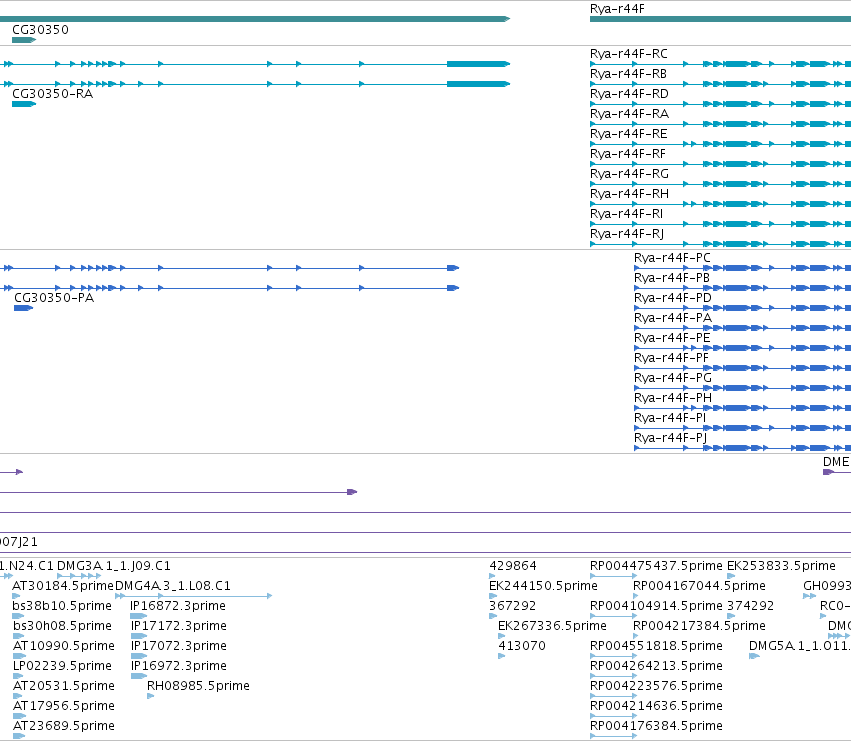This screenshot has width=851, height=741.
Task: Select protein Rya-r44F-PF
Action: (671, 358)
